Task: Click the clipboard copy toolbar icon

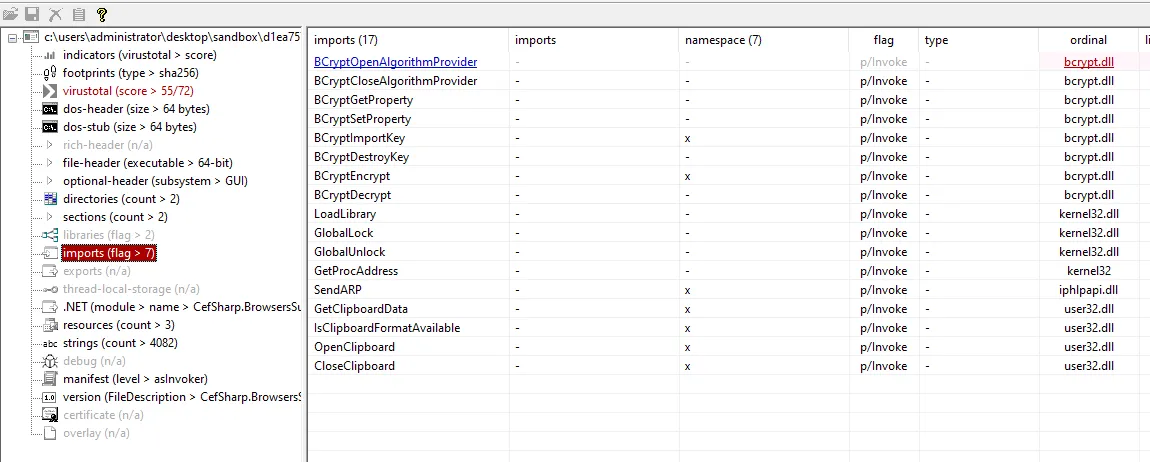Action: (x=79, y=14)
